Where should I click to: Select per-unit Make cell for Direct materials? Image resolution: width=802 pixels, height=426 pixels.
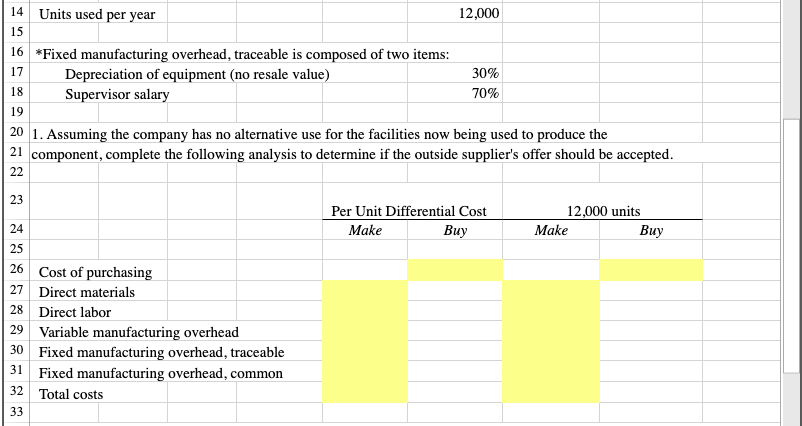365,290
